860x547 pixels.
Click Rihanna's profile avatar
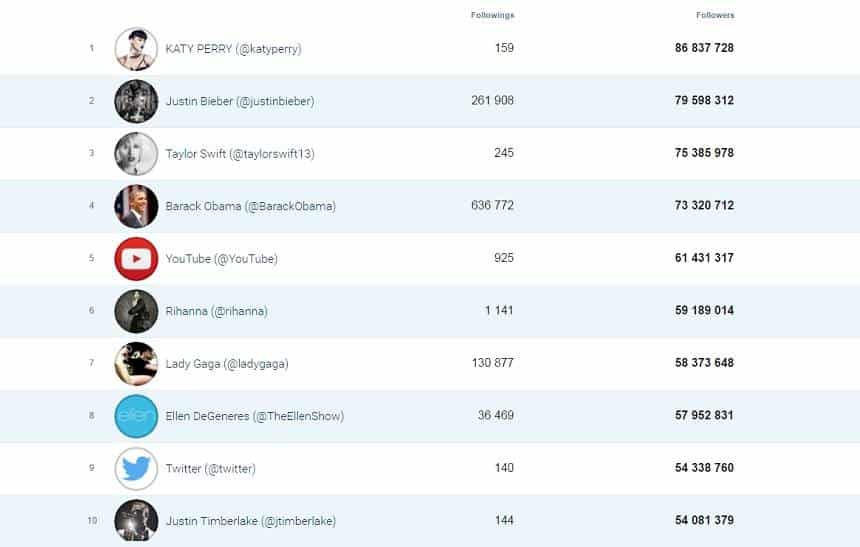[x=136, y=311]
